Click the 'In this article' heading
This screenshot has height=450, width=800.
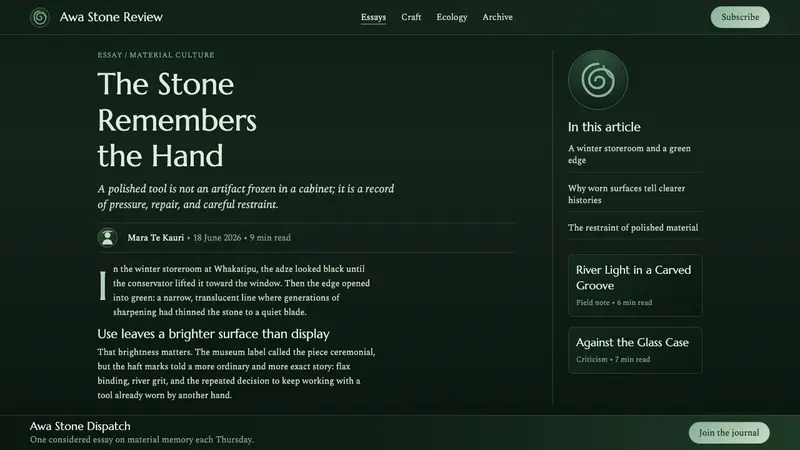pyautogui.click(x=604, y=127)
